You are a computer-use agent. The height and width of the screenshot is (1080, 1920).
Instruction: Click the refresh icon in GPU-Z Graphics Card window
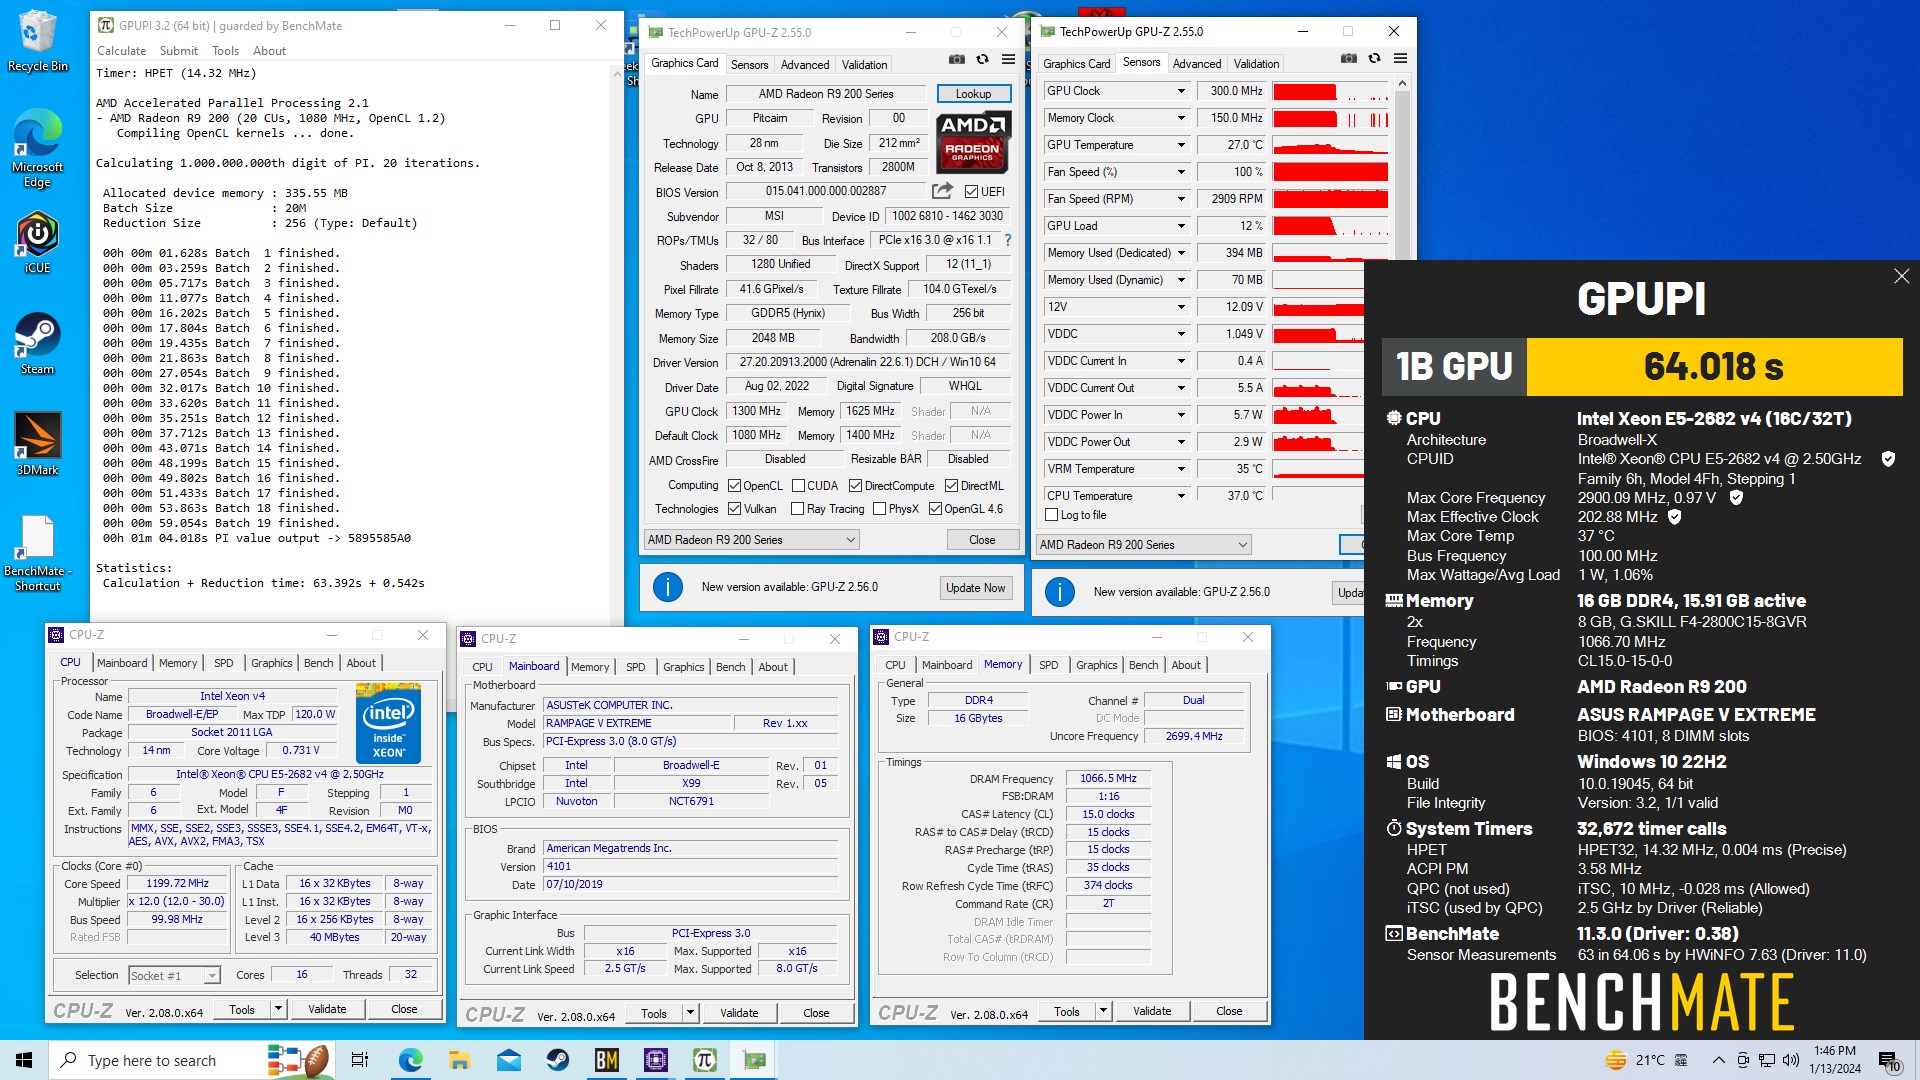click(x=983, y=60)
